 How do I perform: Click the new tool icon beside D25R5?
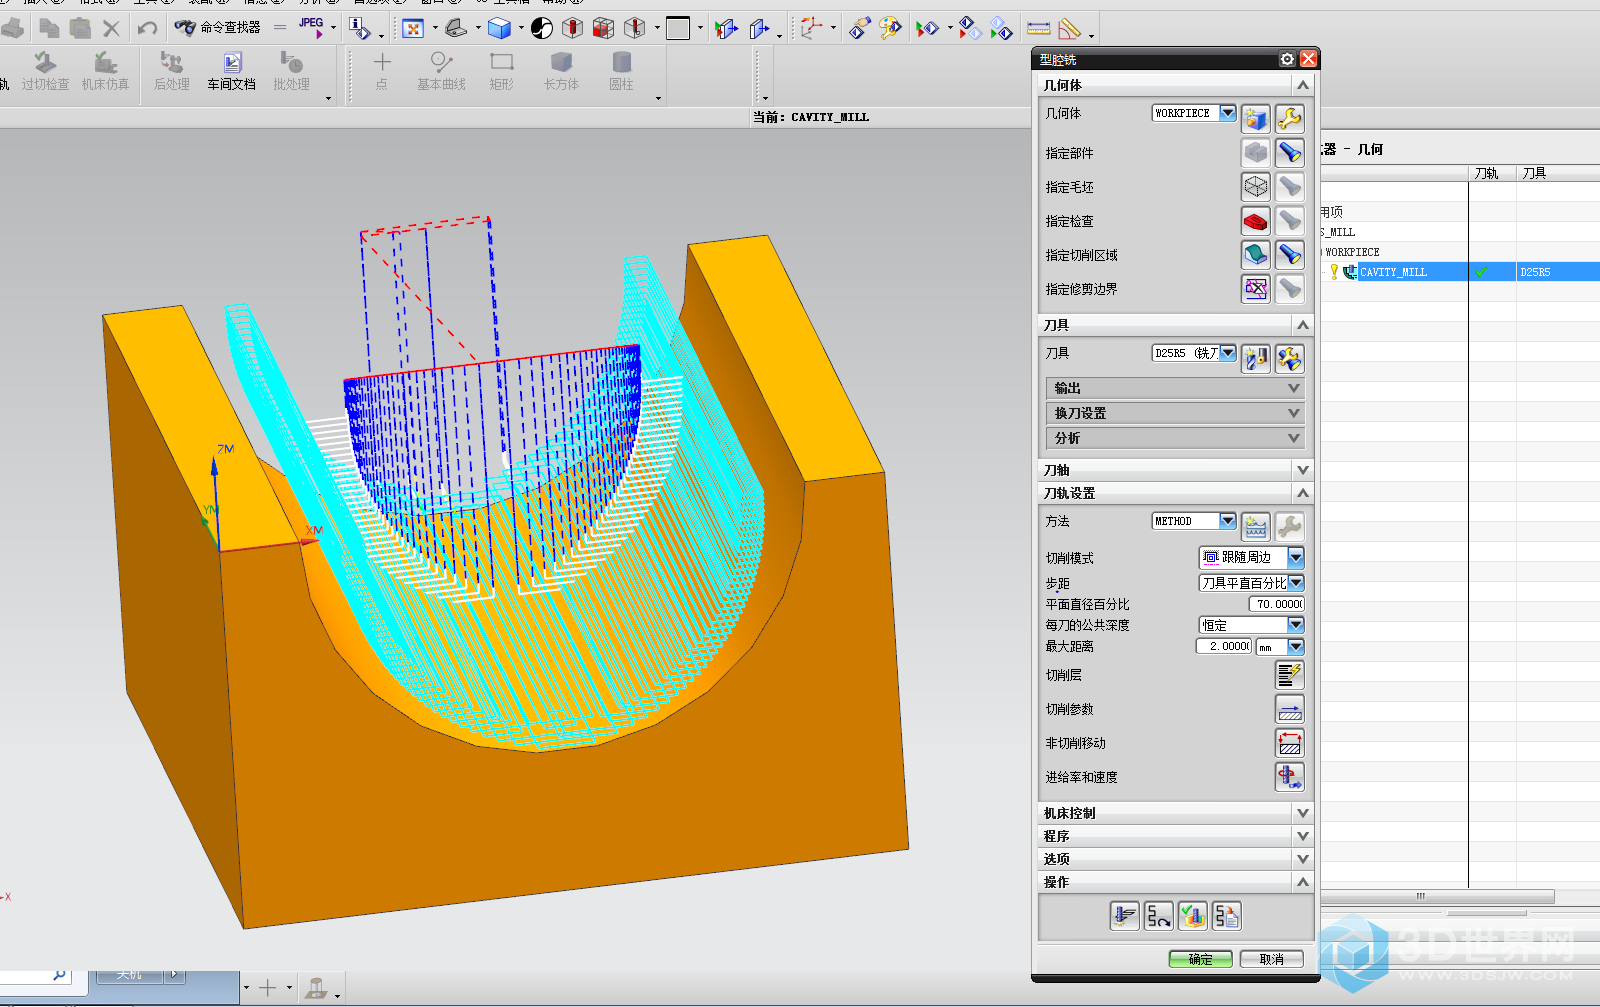(x=1256, y=359)
